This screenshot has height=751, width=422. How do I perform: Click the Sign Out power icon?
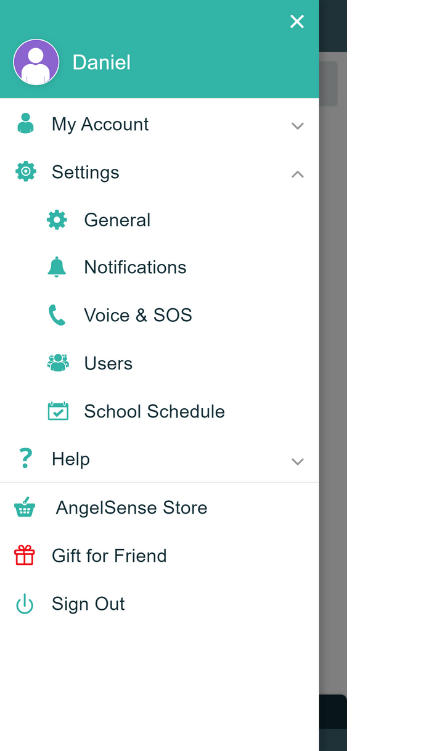click(x=24, y=604)
